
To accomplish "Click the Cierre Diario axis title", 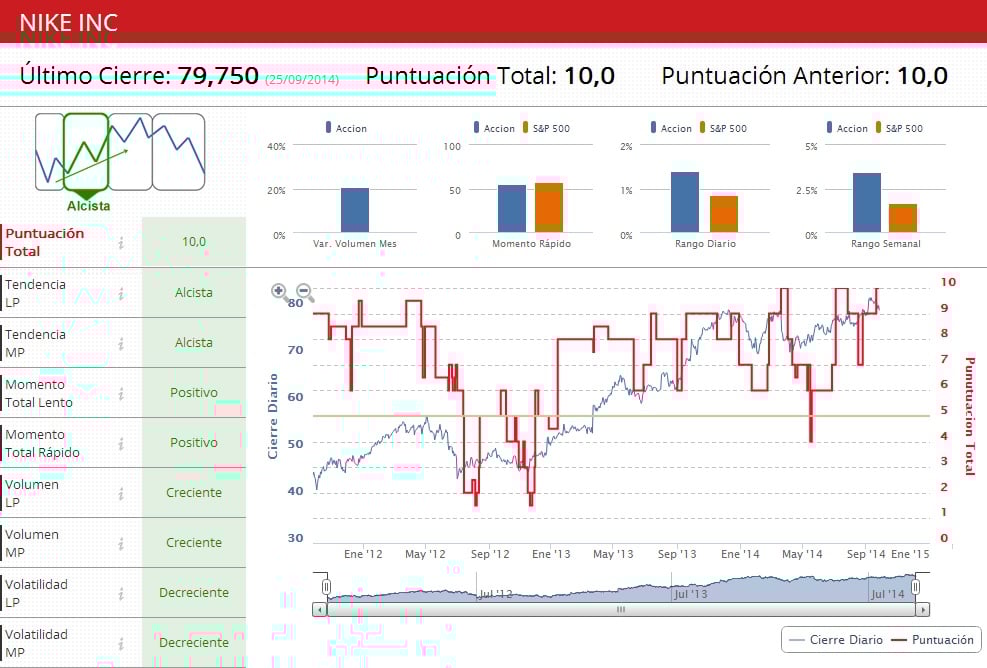I will click(273, 416).
